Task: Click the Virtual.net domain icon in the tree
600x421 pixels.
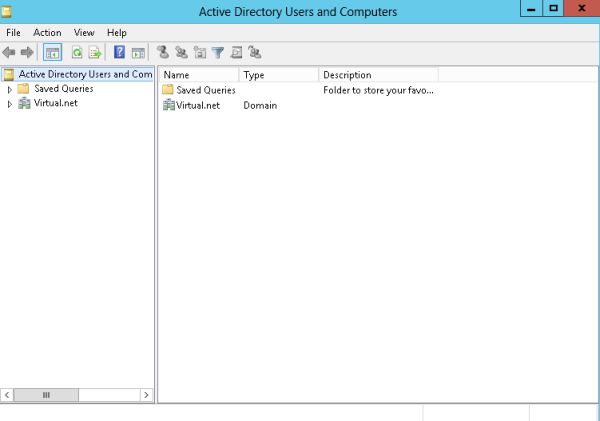Action: coord(24,103)
